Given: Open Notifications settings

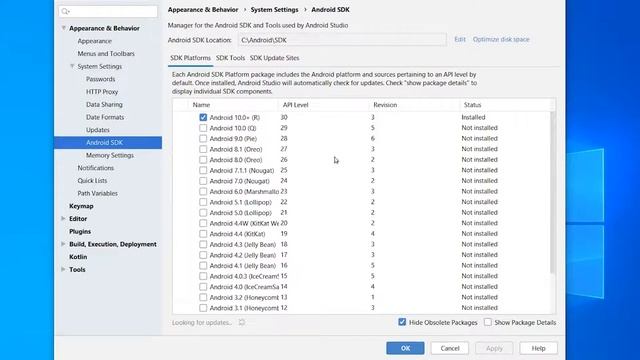Looking at the screenshot, I should [96, 168].
